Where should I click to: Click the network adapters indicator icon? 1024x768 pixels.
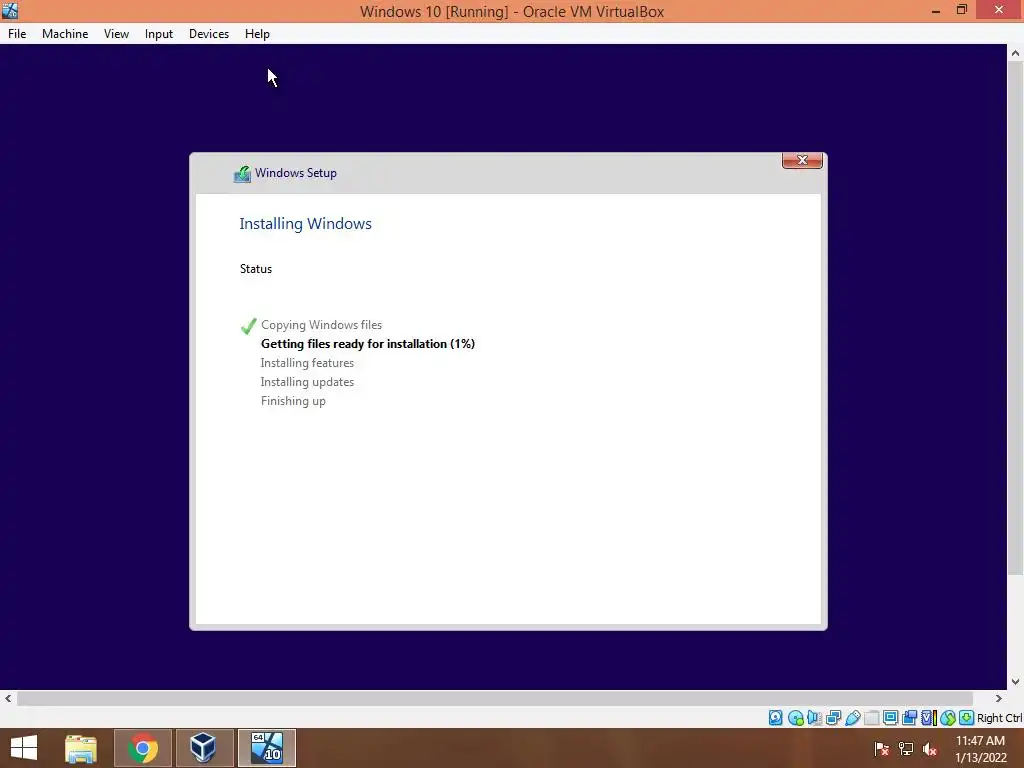click(x=833, y=718)
